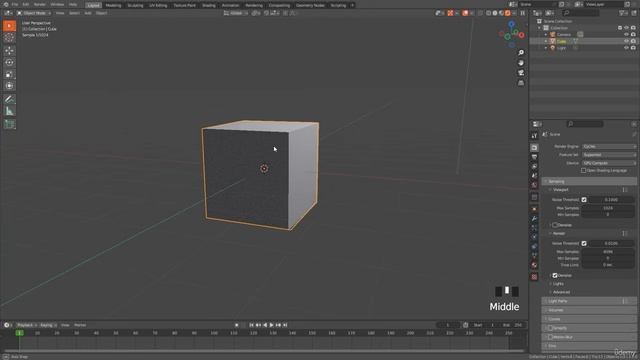Click the render Max Samples value field

click(x=608, y=252)
